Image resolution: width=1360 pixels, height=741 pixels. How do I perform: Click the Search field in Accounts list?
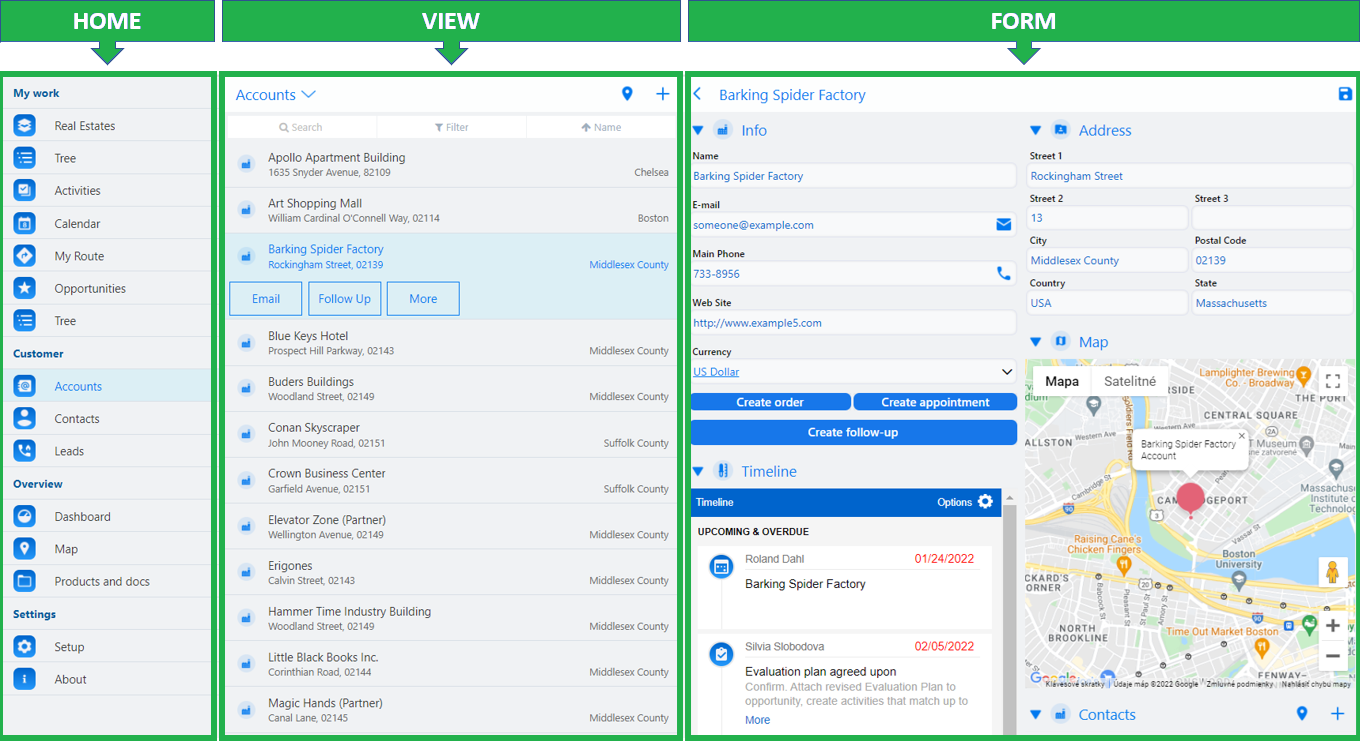(x=301, y=127)
